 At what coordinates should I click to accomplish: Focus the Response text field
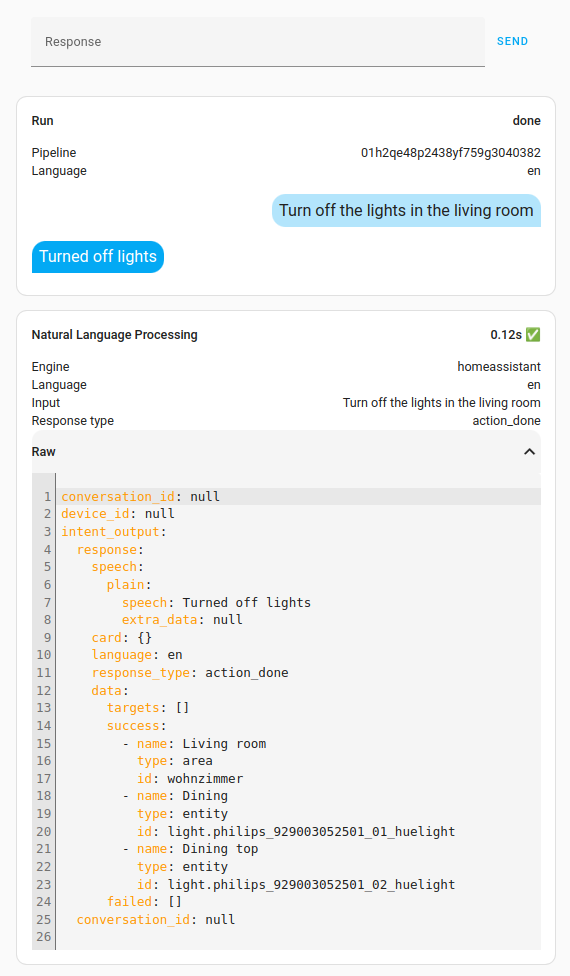[258, 42]
